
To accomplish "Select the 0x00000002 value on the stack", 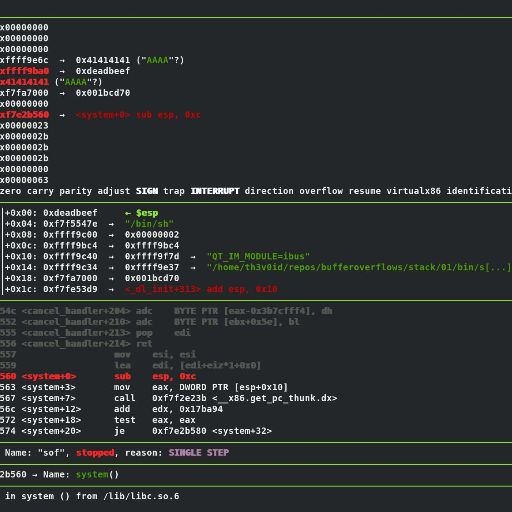I will coord(152,235).
